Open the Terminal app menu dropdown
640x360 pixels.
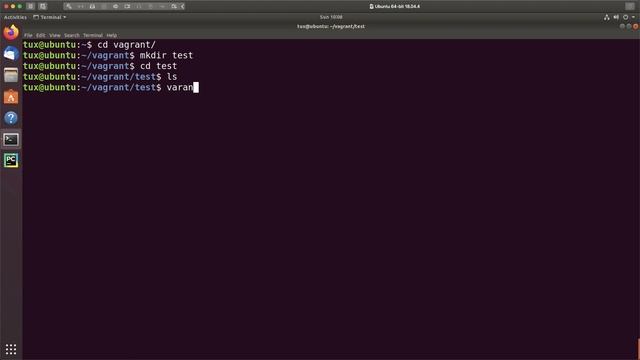[x=50, y=17]
